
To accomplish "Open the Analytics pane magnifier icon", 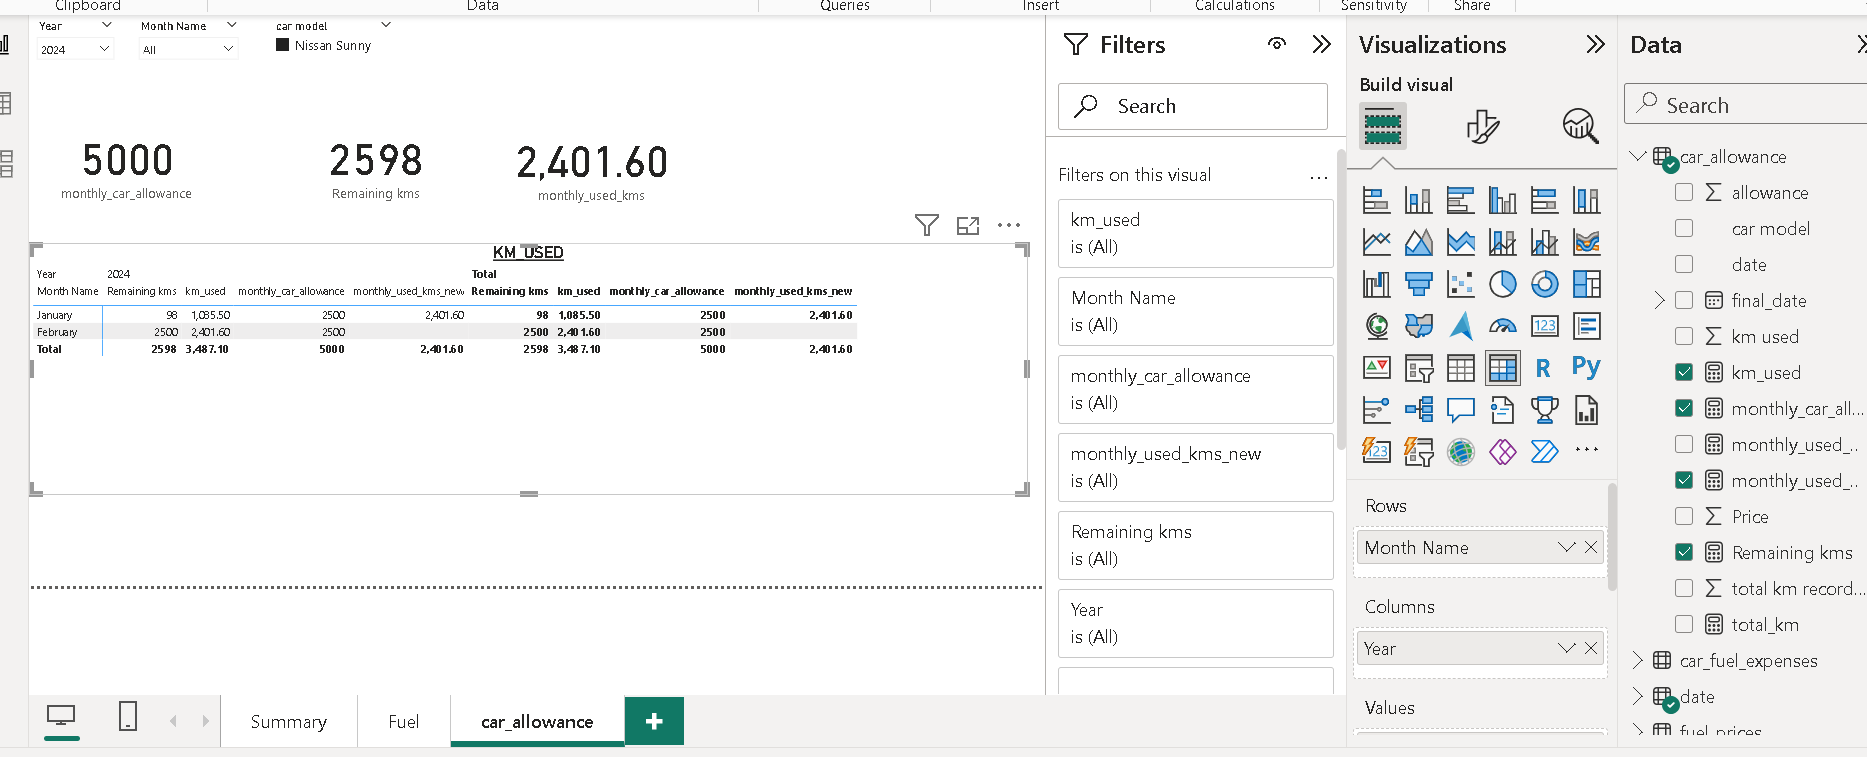I will [x=1580, y=127].
